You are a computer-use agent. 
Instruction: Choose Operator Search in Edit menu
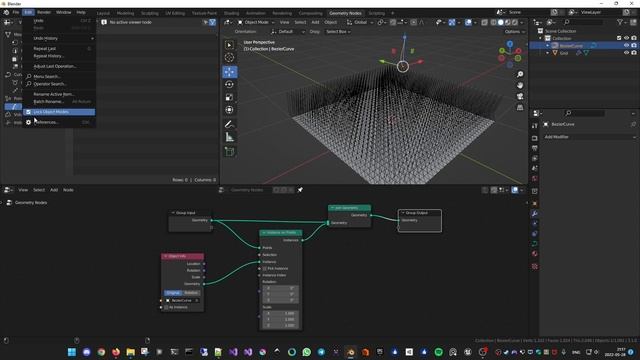click(60, 84)
